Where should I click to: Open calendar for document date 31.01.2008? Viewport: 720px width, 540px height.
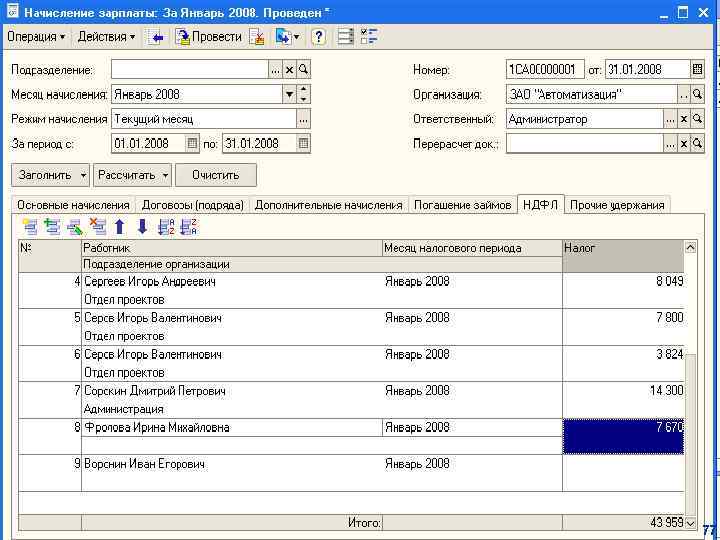coord(697,70)
